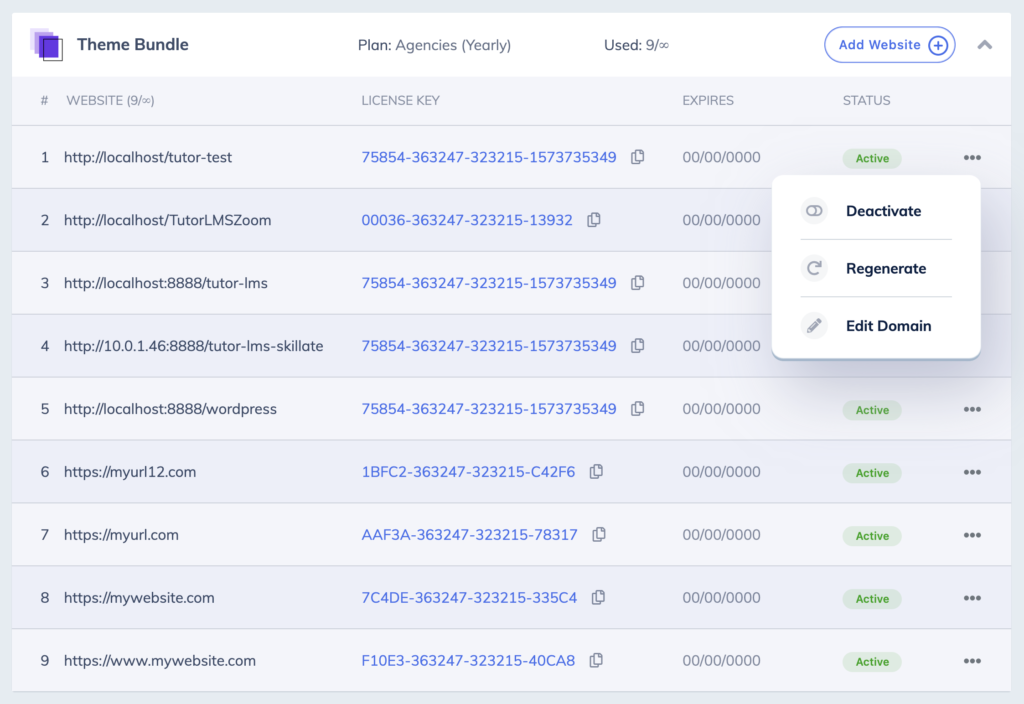The width and height of the screenshot is (1024, 704).
Task: Open more options for https://mywebsite.com row
Action: [x=972, y=598]
